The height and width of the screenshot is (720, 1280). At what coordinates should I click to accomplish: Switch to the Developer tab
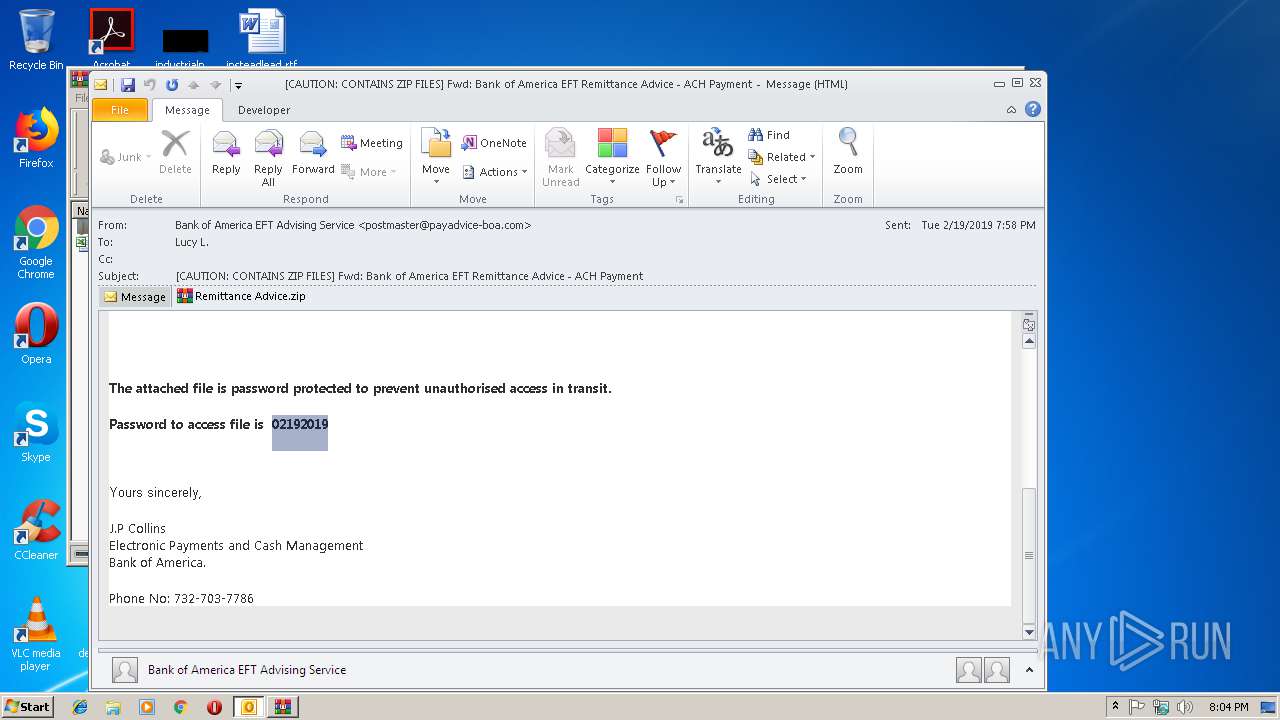[264, 110]
